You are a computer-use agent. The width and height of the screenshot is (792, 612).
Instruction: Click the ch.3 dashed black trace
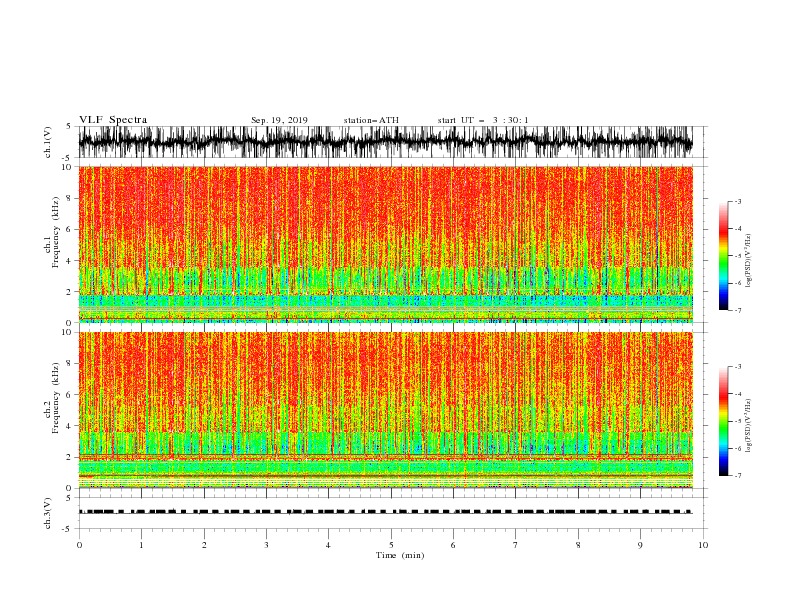click(385, 512)
